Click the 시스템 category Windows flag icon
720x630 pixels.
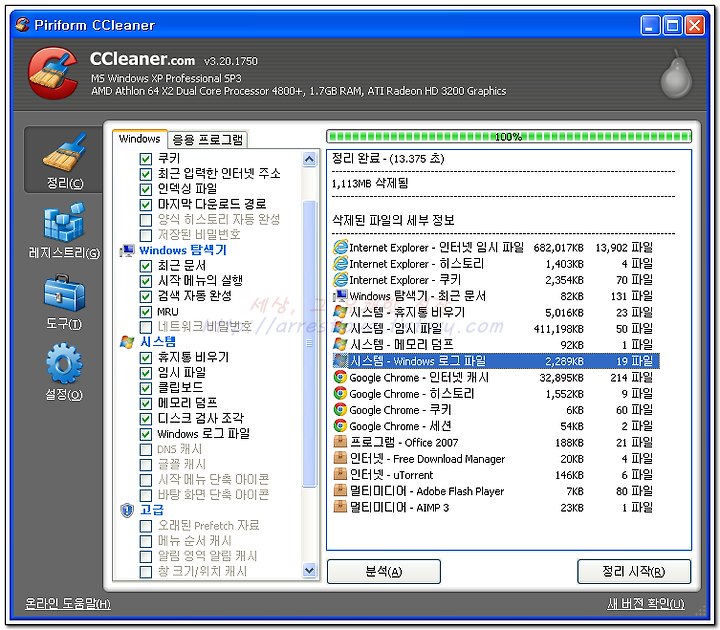127,342
